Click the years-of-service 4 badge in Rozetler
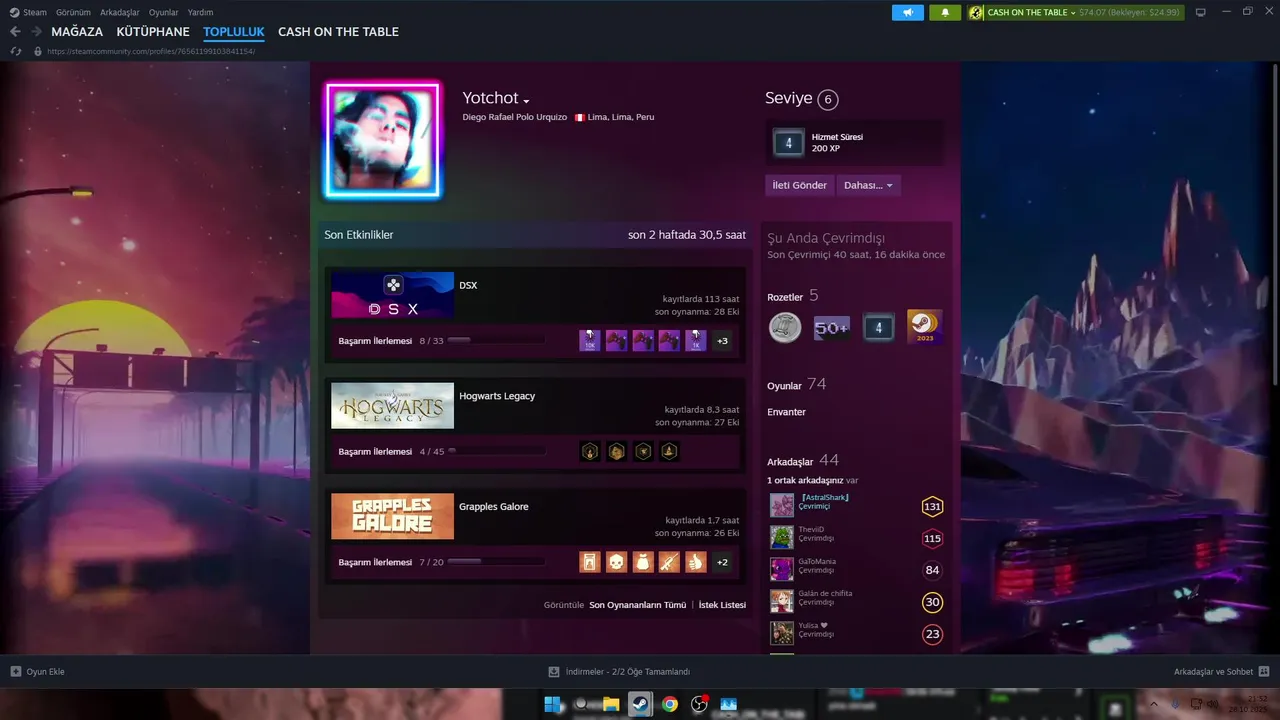The height and width of the screenshot is (720, 1280). point(879,327)
